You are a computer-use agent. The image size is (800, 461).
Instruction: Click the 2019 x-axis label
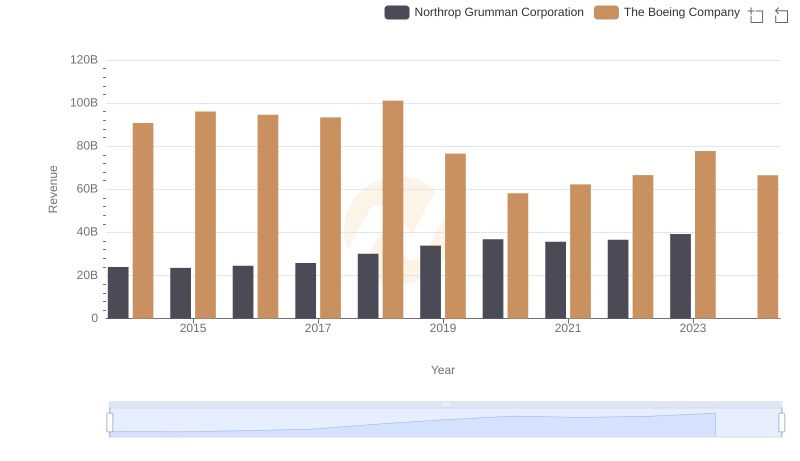pos(443,328)
